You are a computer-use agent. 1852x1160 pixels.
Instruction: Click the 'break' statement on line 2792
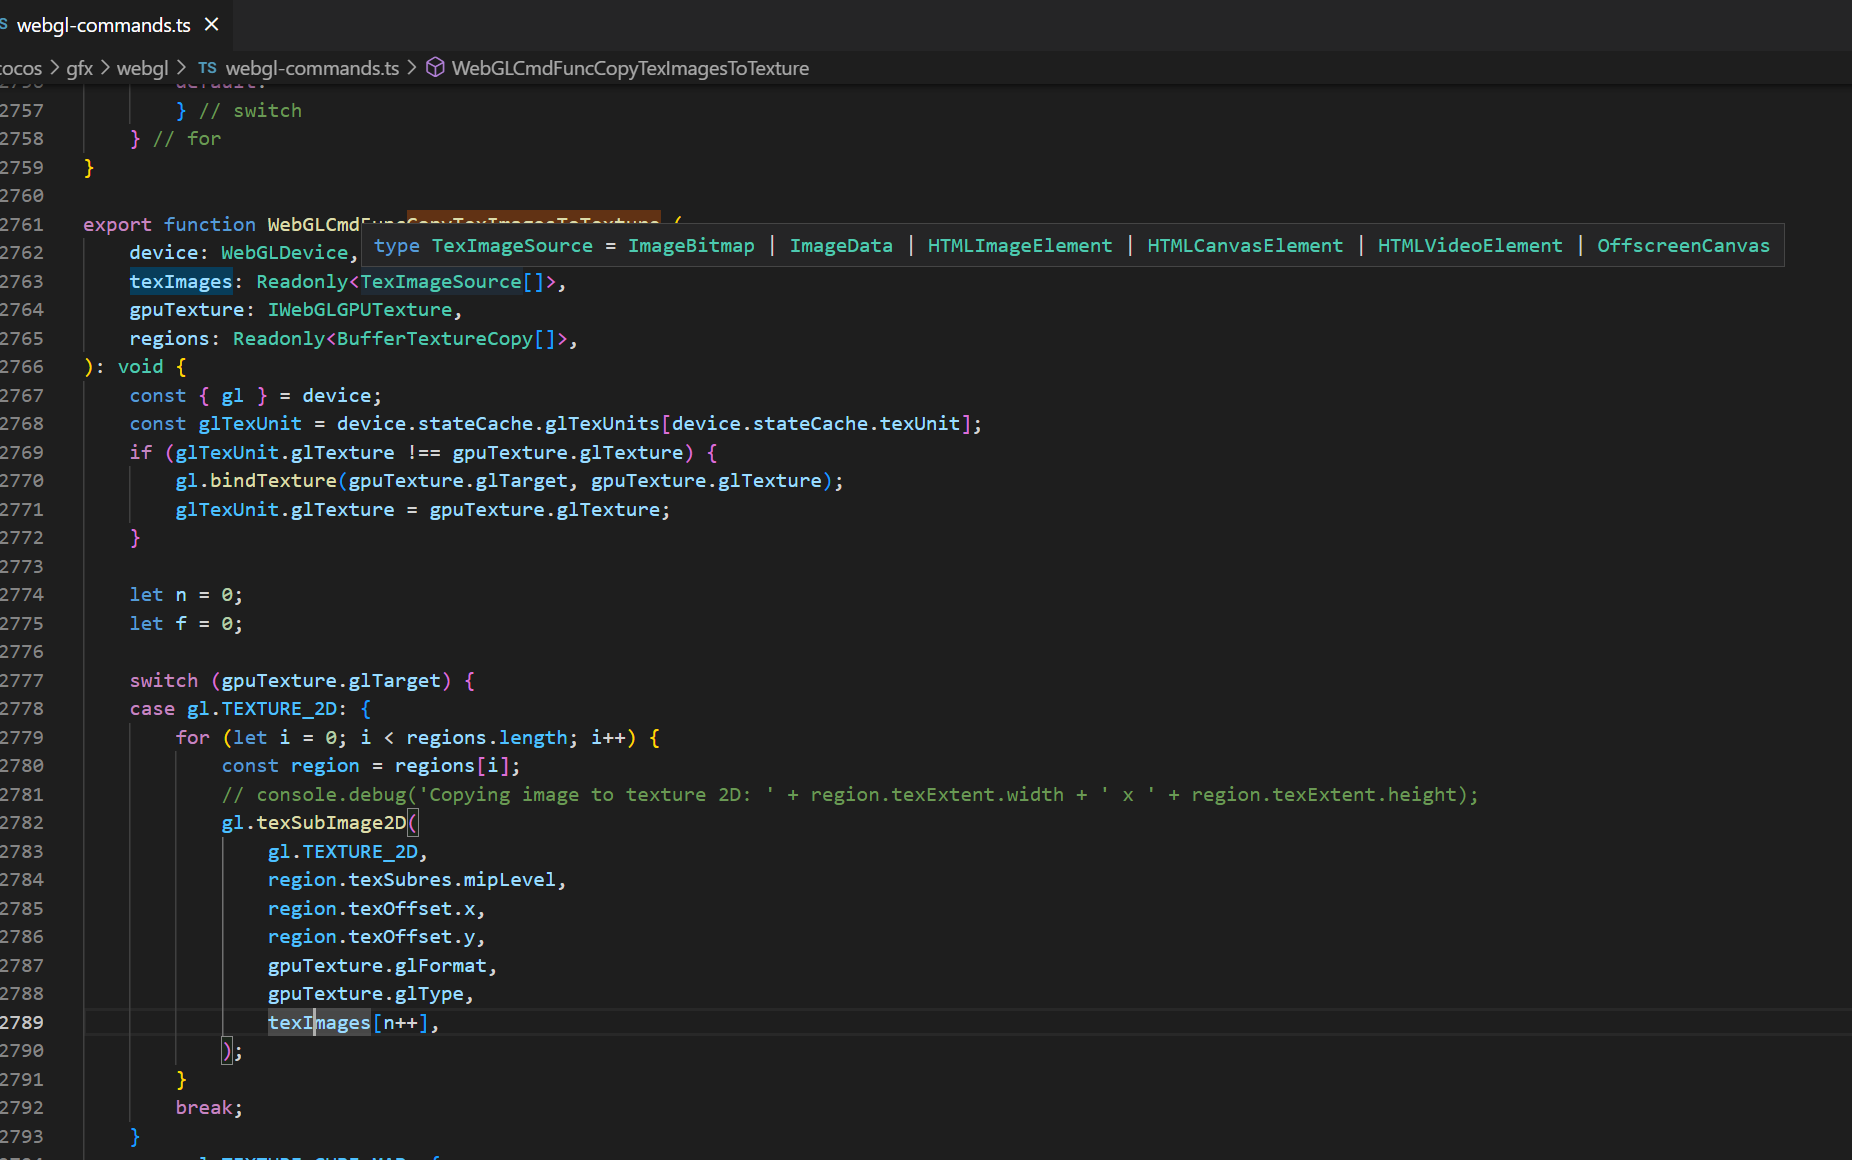204,1108
